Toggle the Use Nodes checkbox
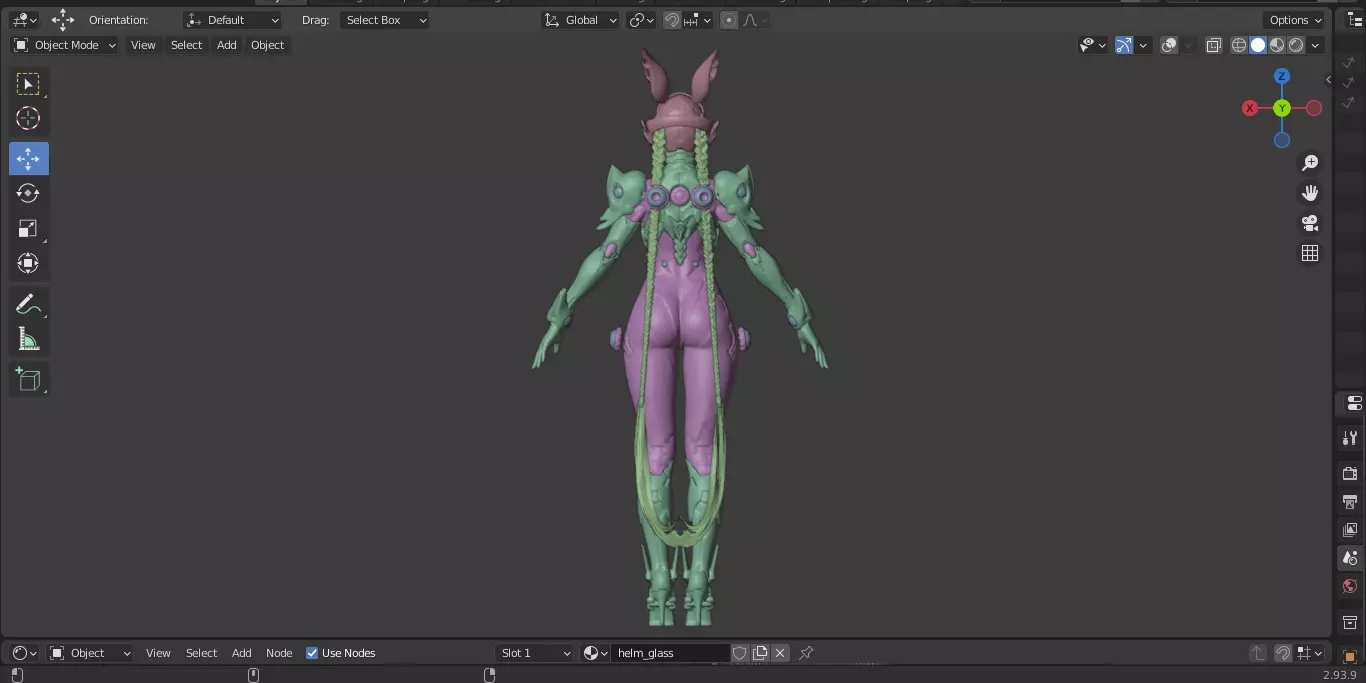 click(x=312, y=653)
